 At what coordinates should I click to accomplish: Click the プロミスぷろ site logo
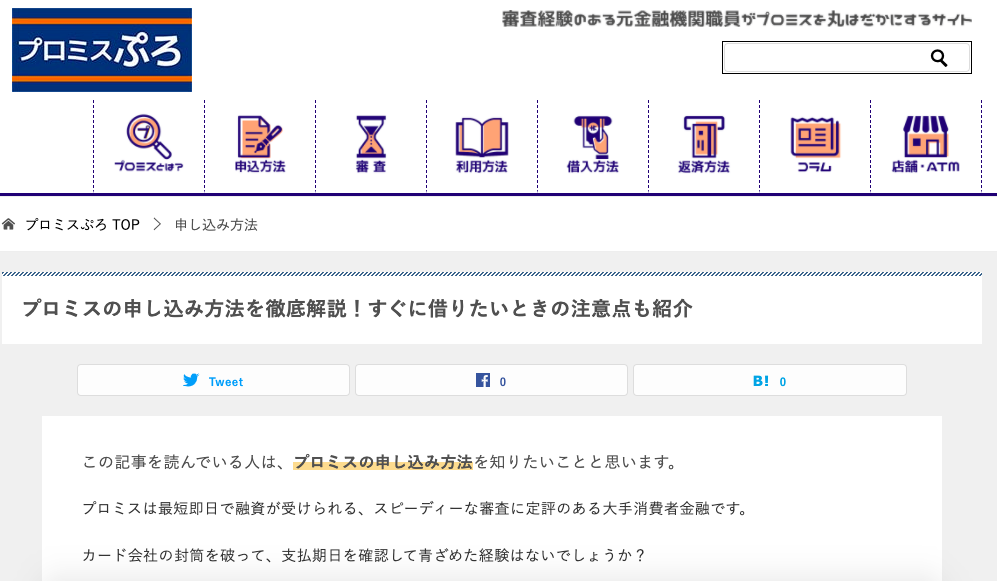pyautogui.click(x=102, y=50)
